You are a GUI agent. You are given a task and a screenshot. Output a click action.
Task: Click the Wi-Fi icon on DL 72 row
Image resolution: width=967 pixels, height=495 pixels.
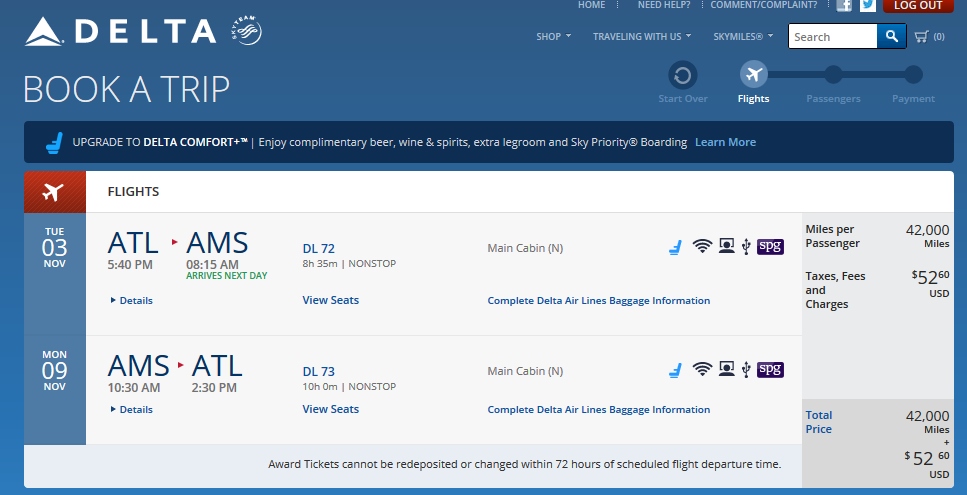pyautogui.click(x=702, y=247)
